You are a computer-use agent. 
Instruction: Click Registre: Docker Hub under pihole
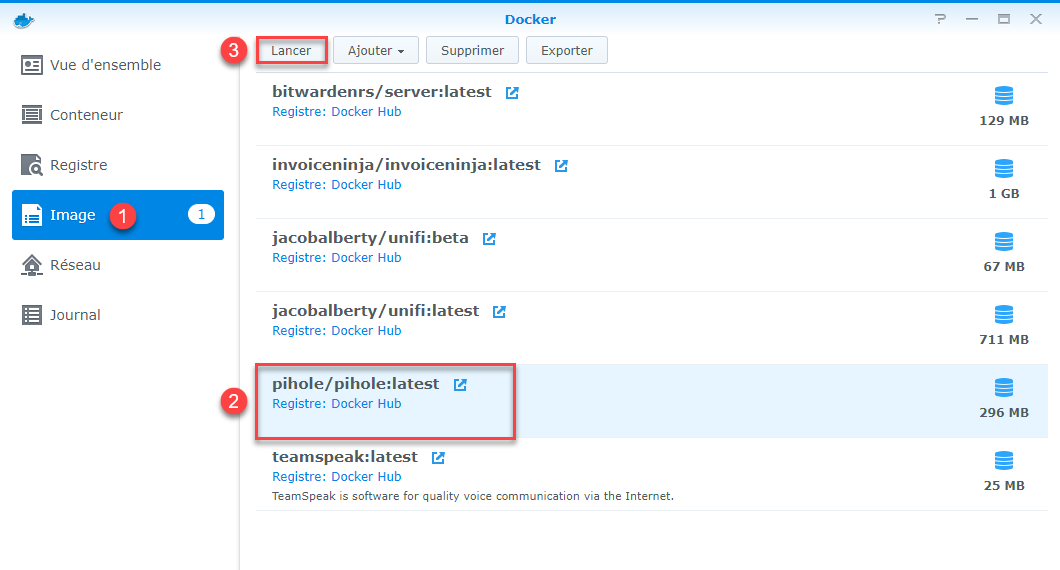coord(337,404)
